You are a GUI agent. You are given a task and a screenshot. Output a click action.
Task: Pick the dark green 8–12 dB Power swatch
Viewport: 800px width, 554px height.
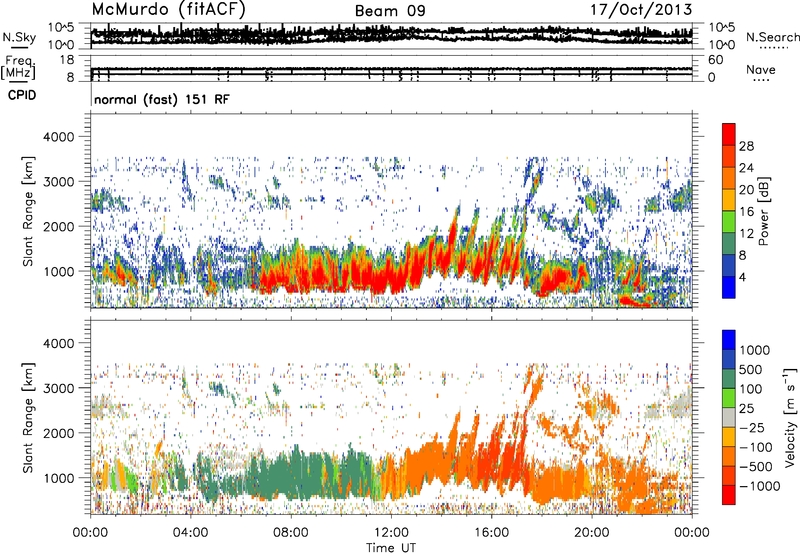(x=729, y=243)
